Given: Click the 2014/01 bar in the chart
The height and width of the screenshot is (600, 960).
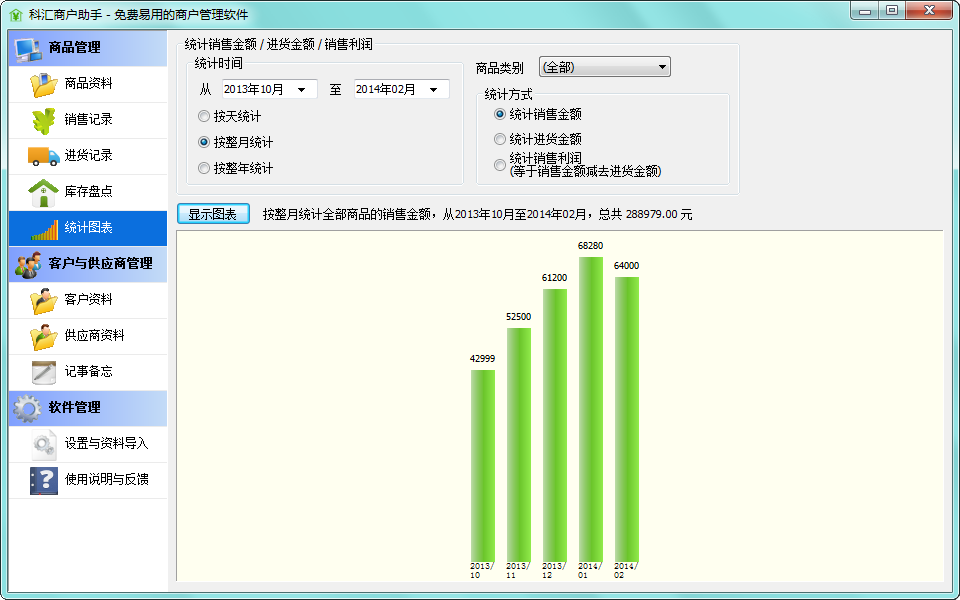Looking at the screenshot, I should (591, 409).
